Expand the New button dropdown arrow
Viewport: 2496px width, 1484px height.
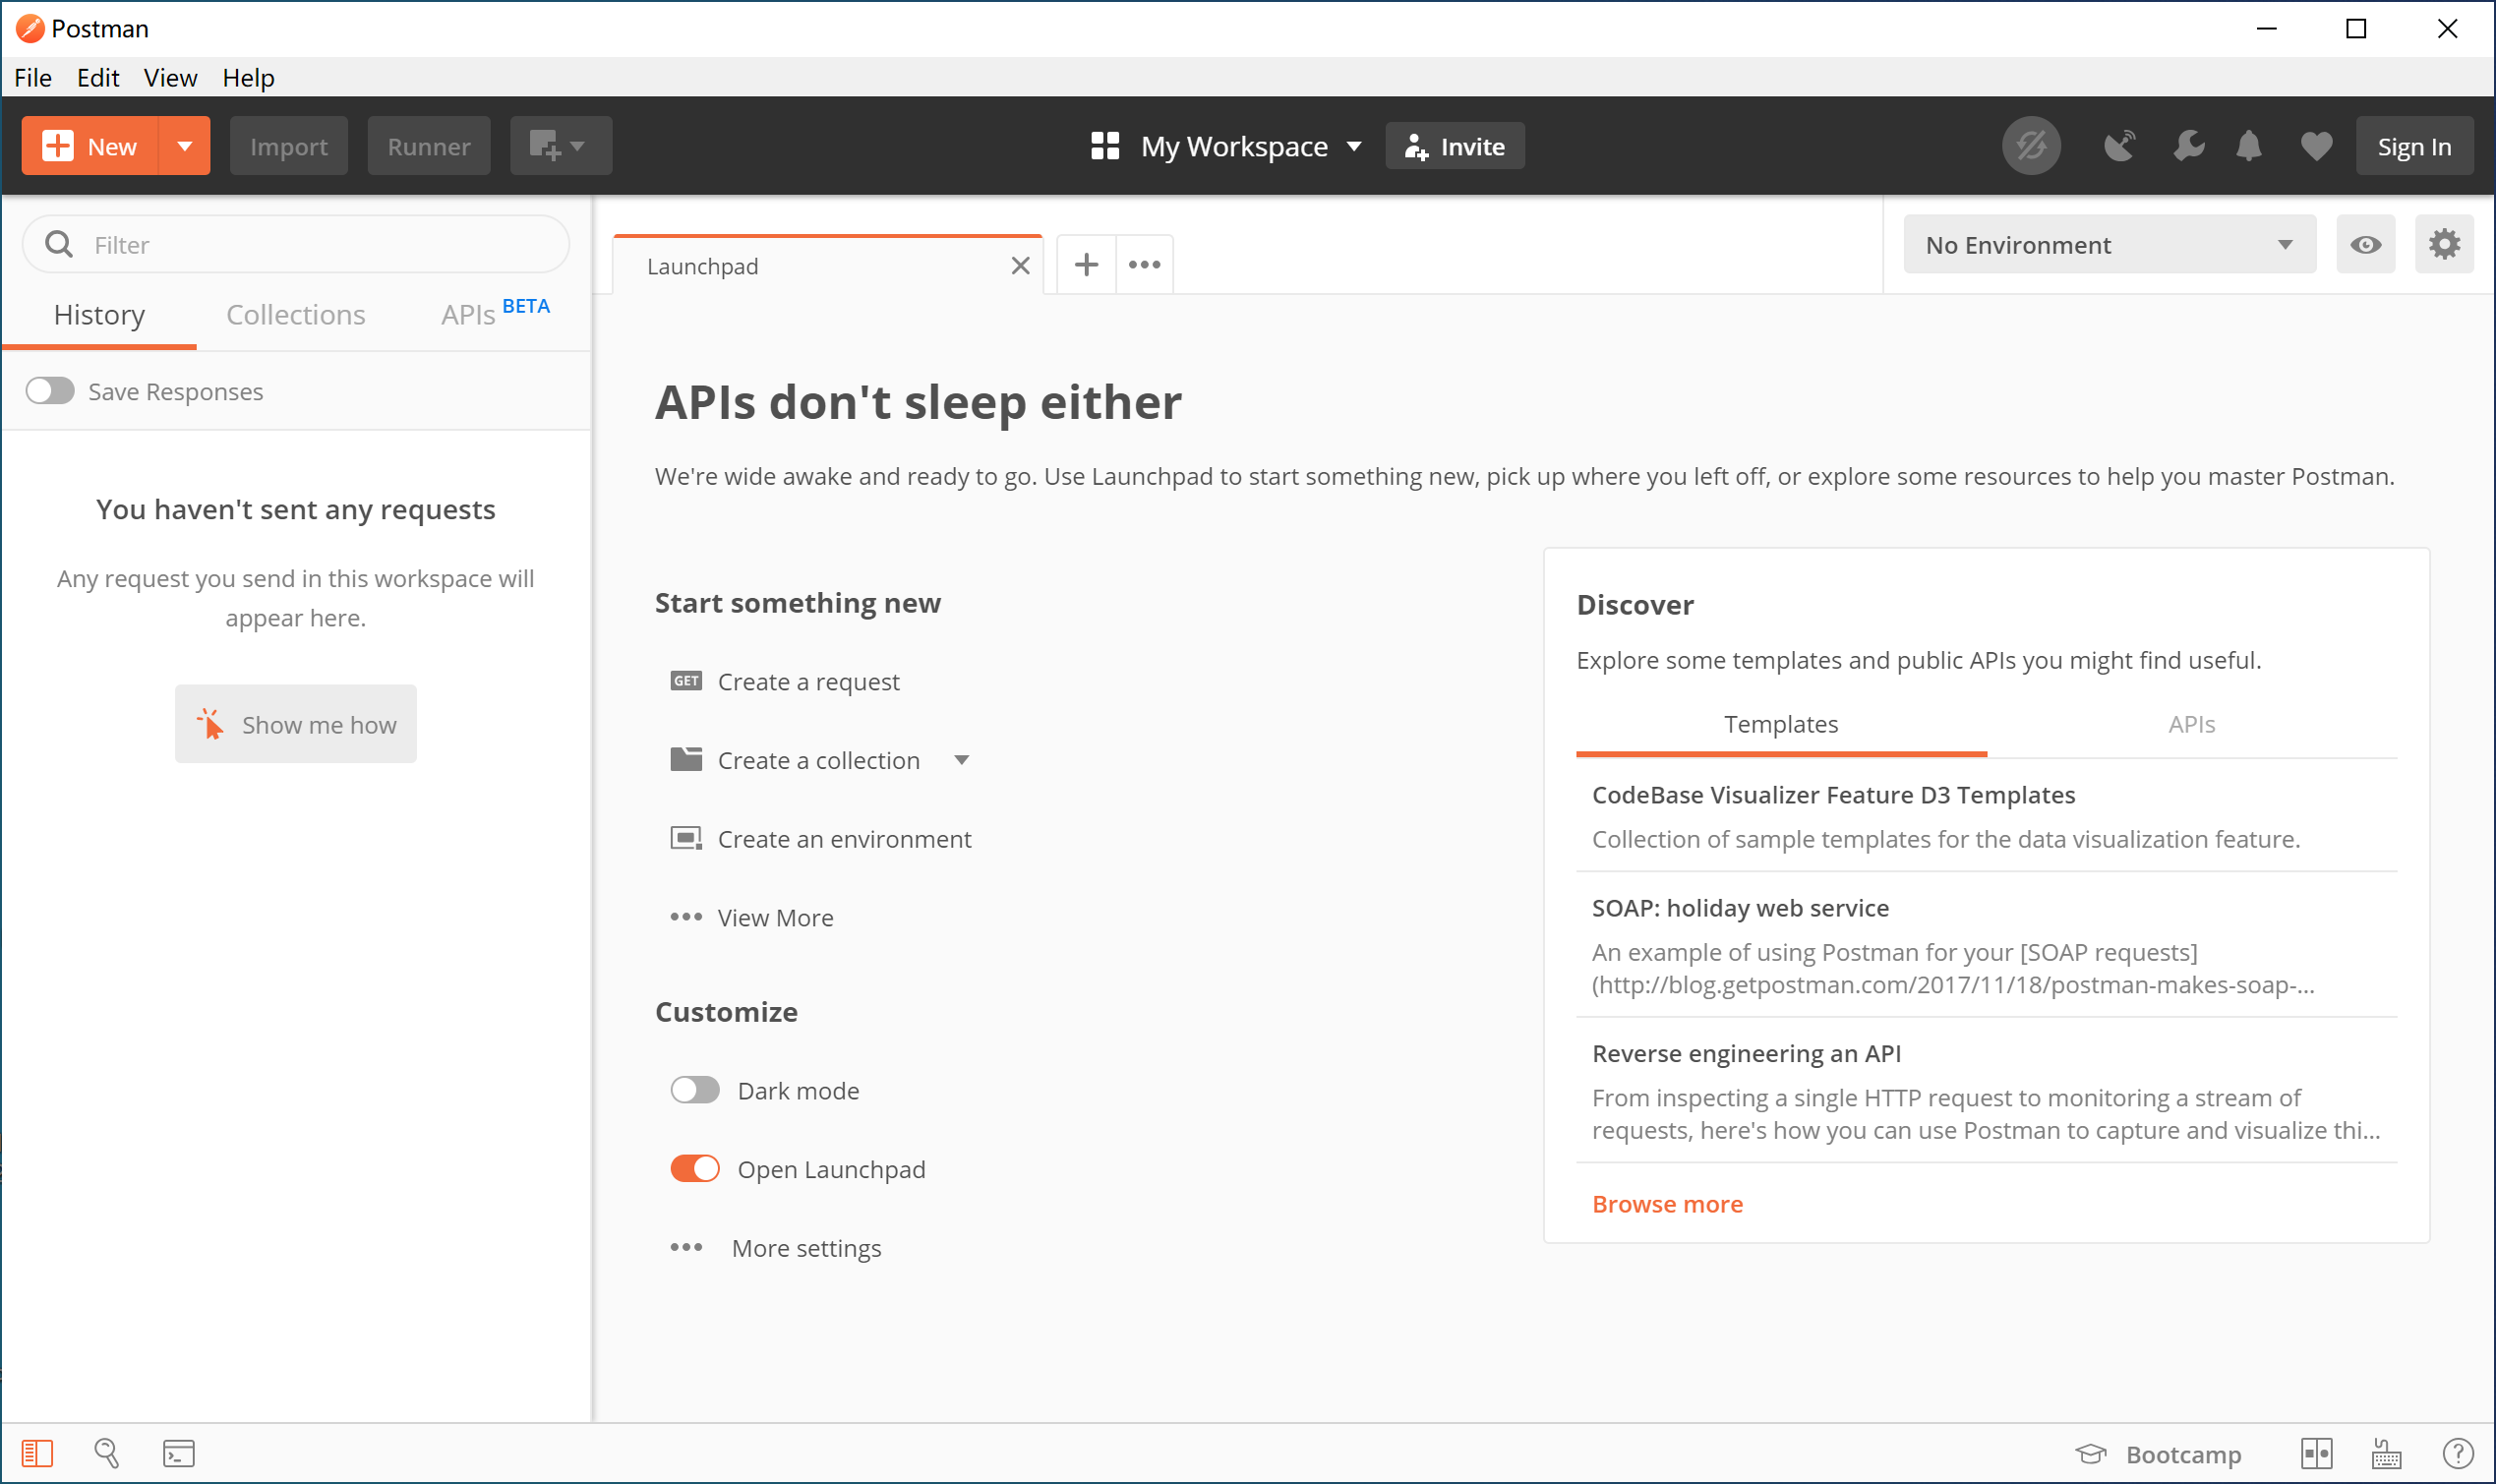coord(184,146)
